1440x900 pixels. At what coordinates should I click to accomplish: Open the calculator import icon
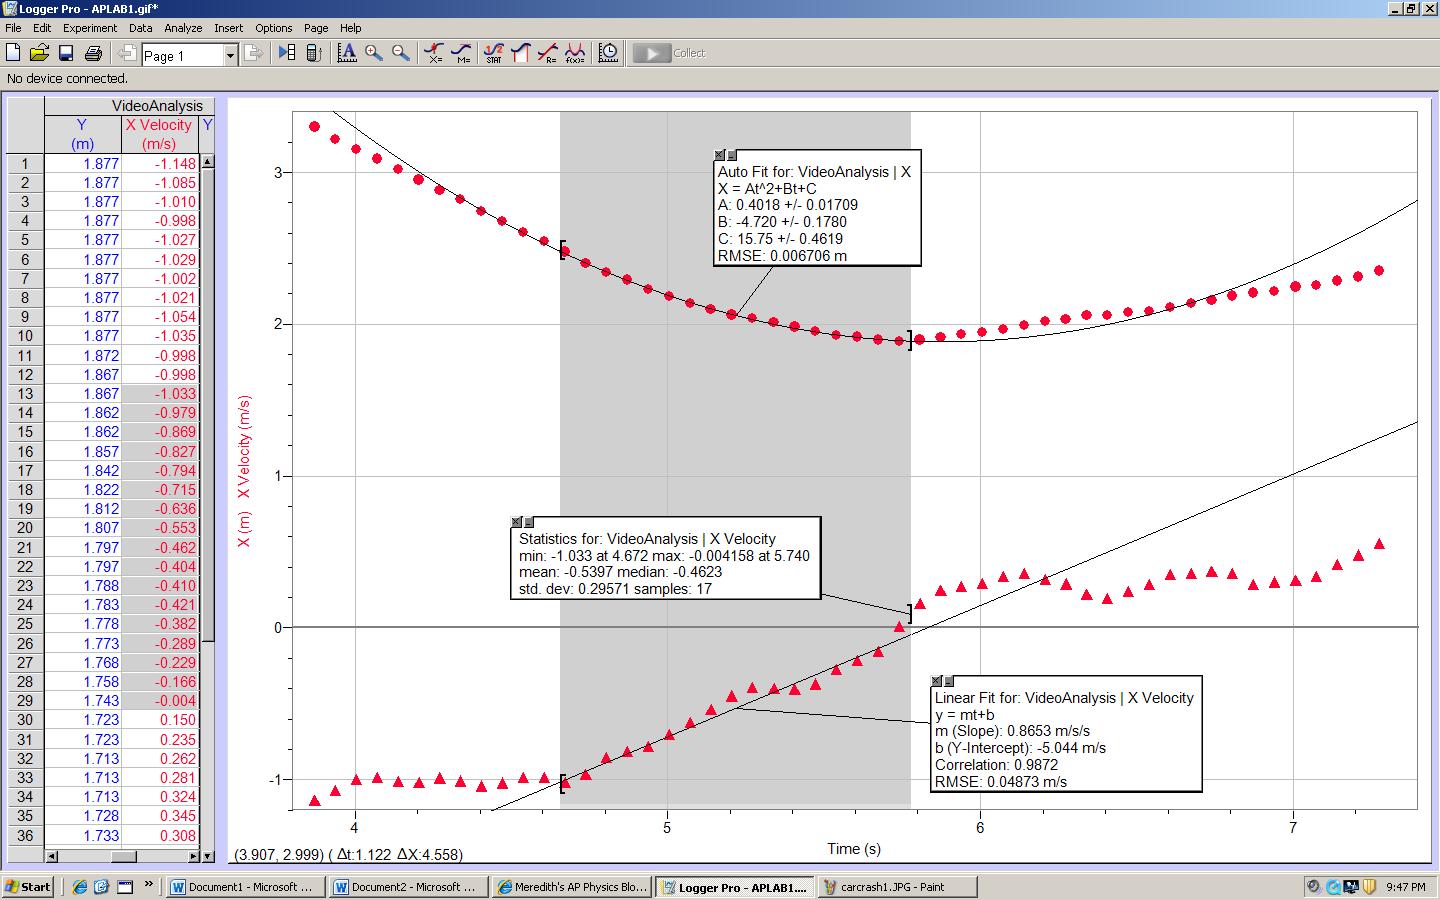coord(313,53)
